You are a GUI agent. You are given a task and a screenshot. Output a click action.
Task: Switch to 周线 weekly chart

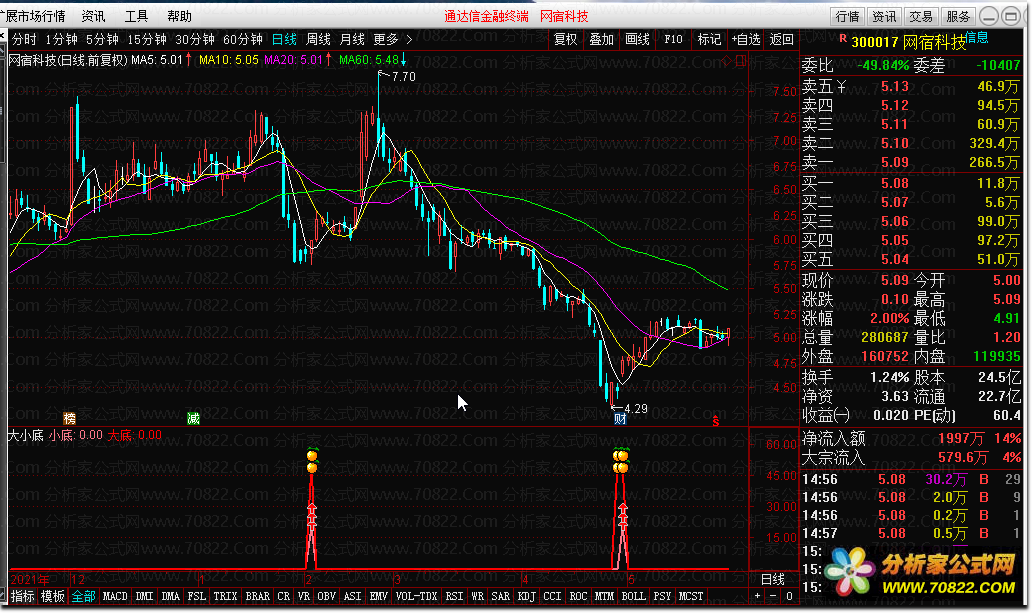[319, 40]
